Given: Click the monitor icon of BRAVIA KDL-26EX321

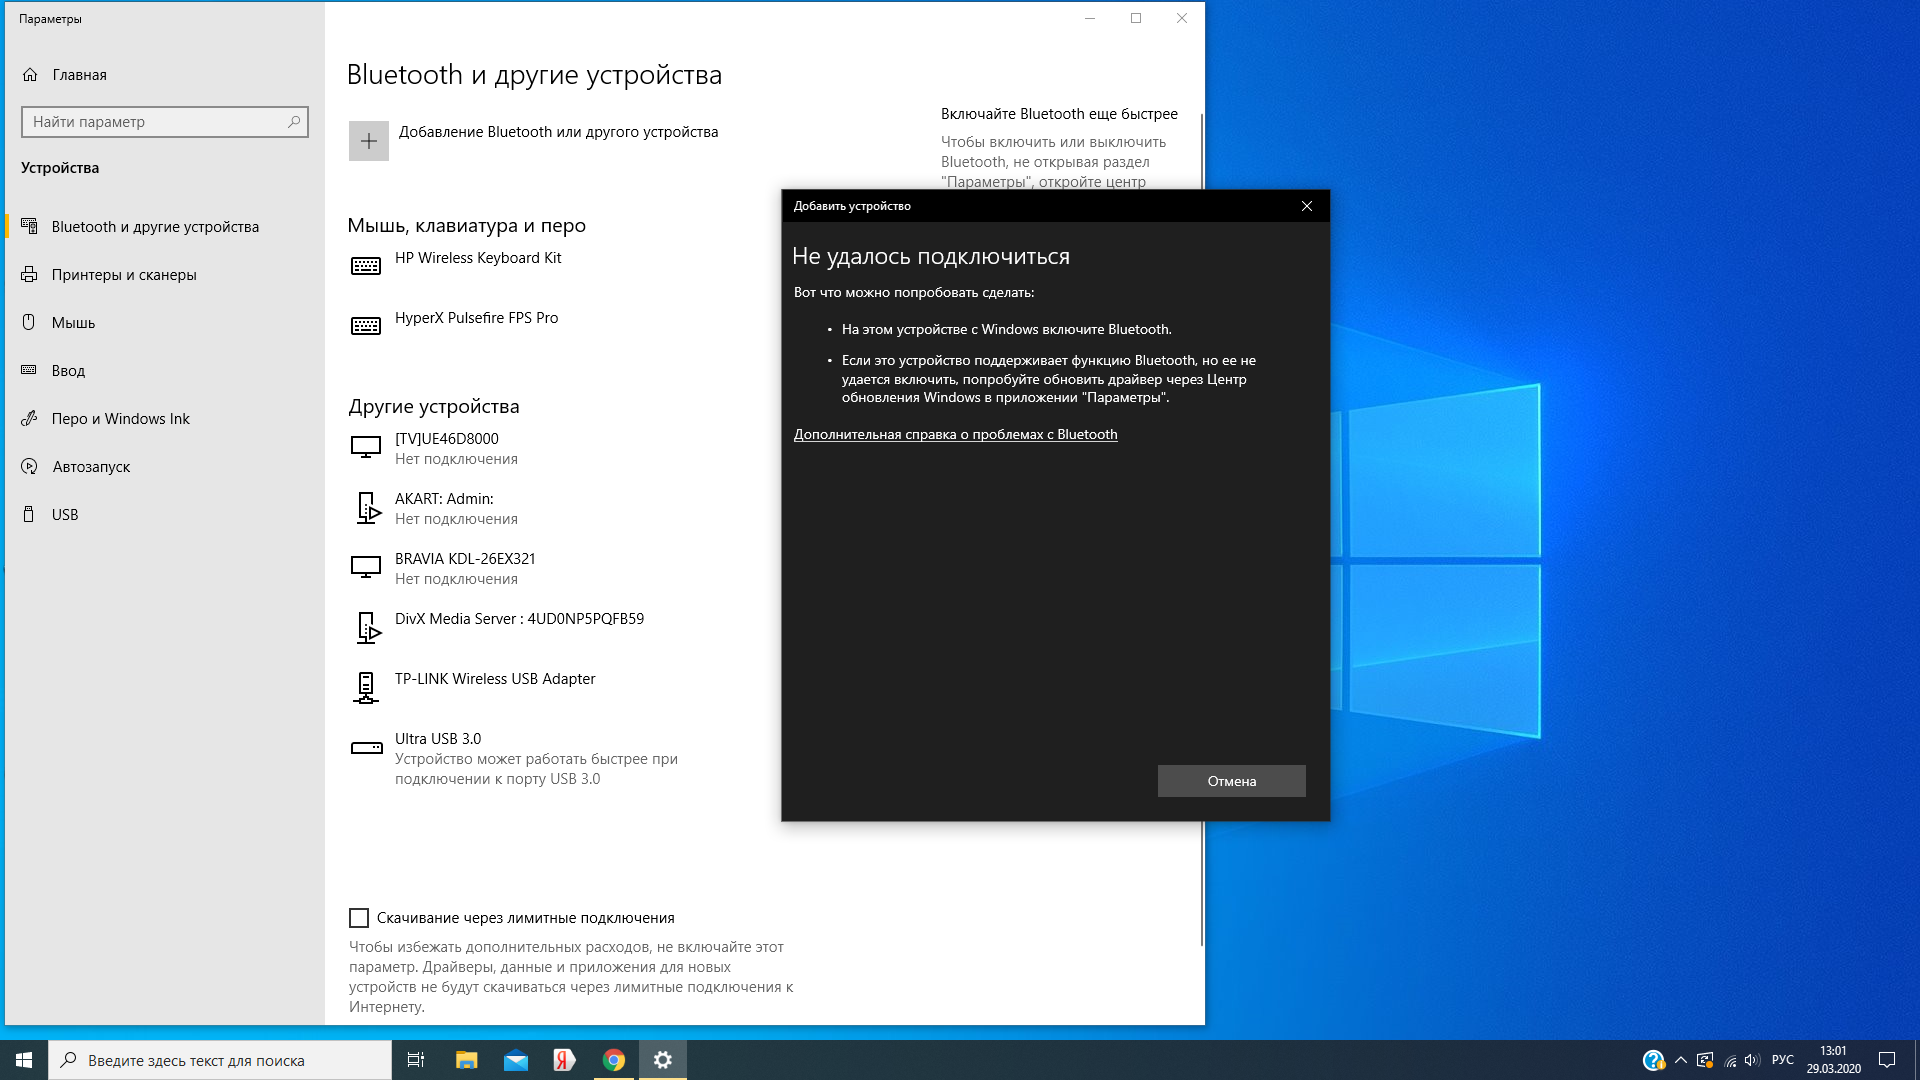Looking at the screenshot, I should pyautogui.click(x=366, y=567).
